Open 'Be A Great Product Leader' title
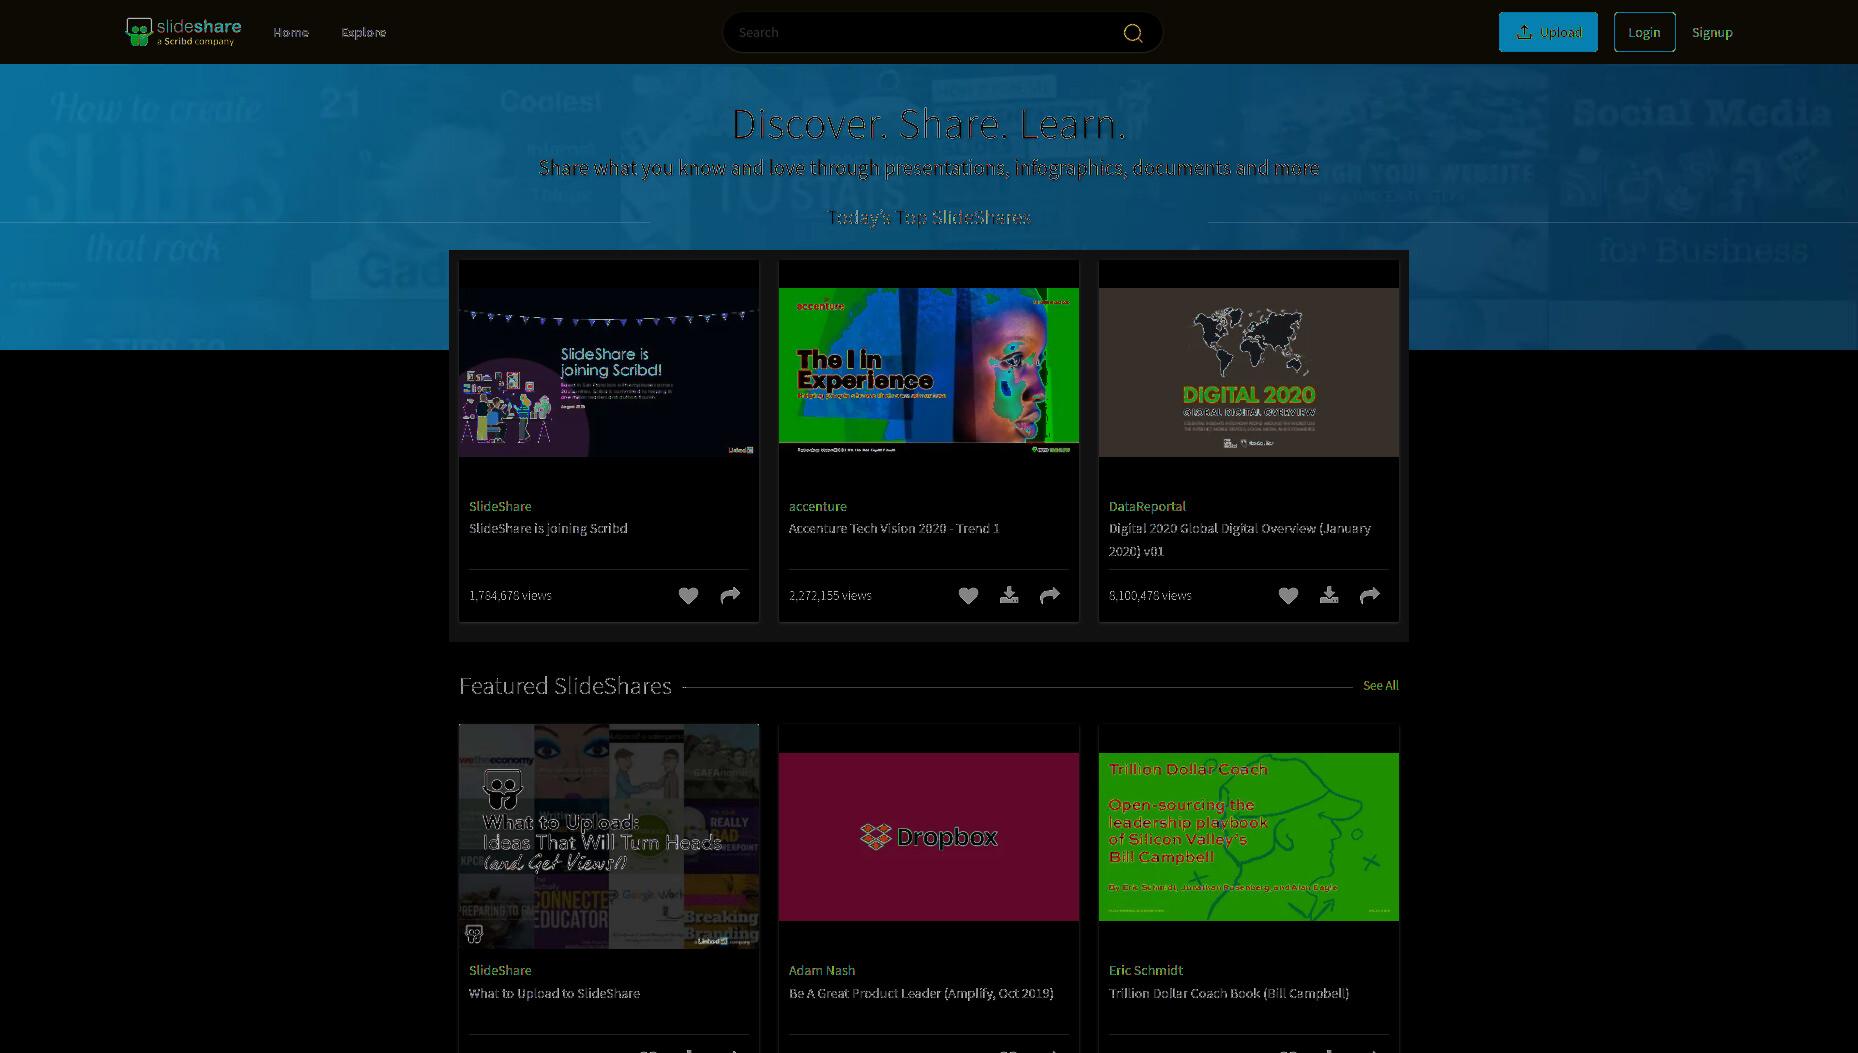Viewport: 1858px width, 1053px height. [921, 994]
